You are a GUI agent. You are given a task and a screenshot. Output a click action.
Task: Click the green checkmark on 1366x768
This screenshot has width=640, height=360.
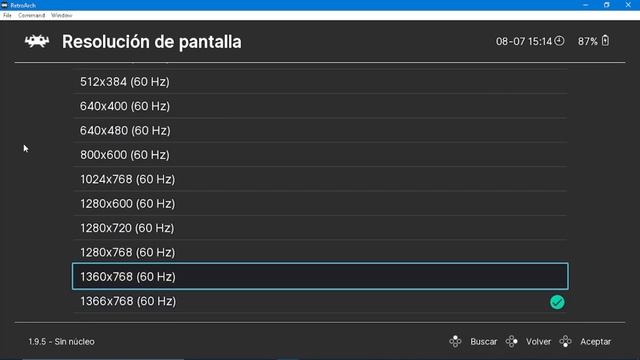click(557, 302)
